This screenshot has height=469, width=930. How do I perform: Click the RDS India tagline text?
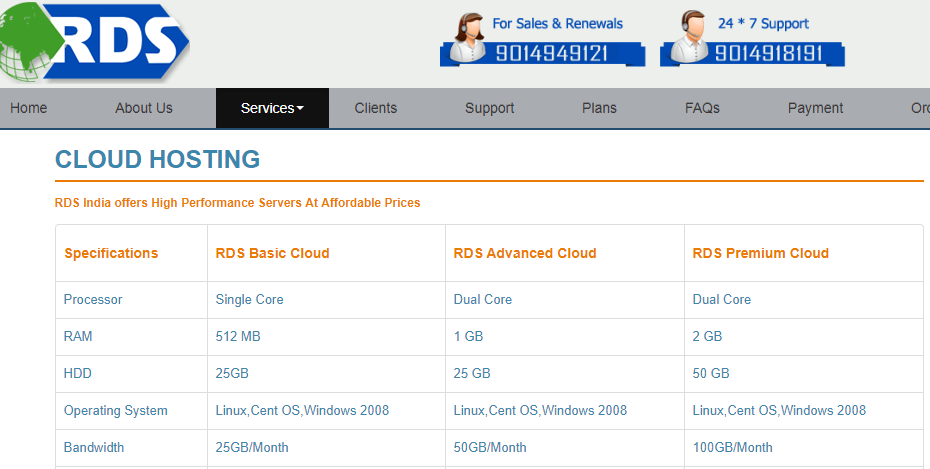point(237,203)
